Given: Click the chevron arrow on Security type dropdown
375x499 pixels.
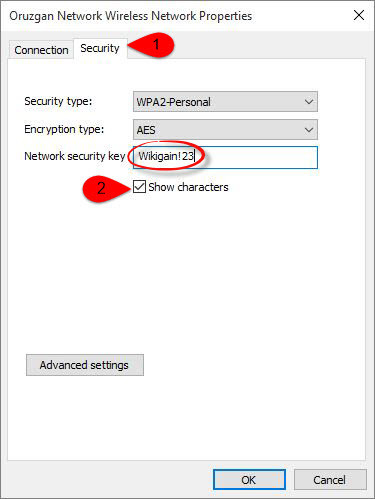Looking at the screenshot, I should click(309, 102).
